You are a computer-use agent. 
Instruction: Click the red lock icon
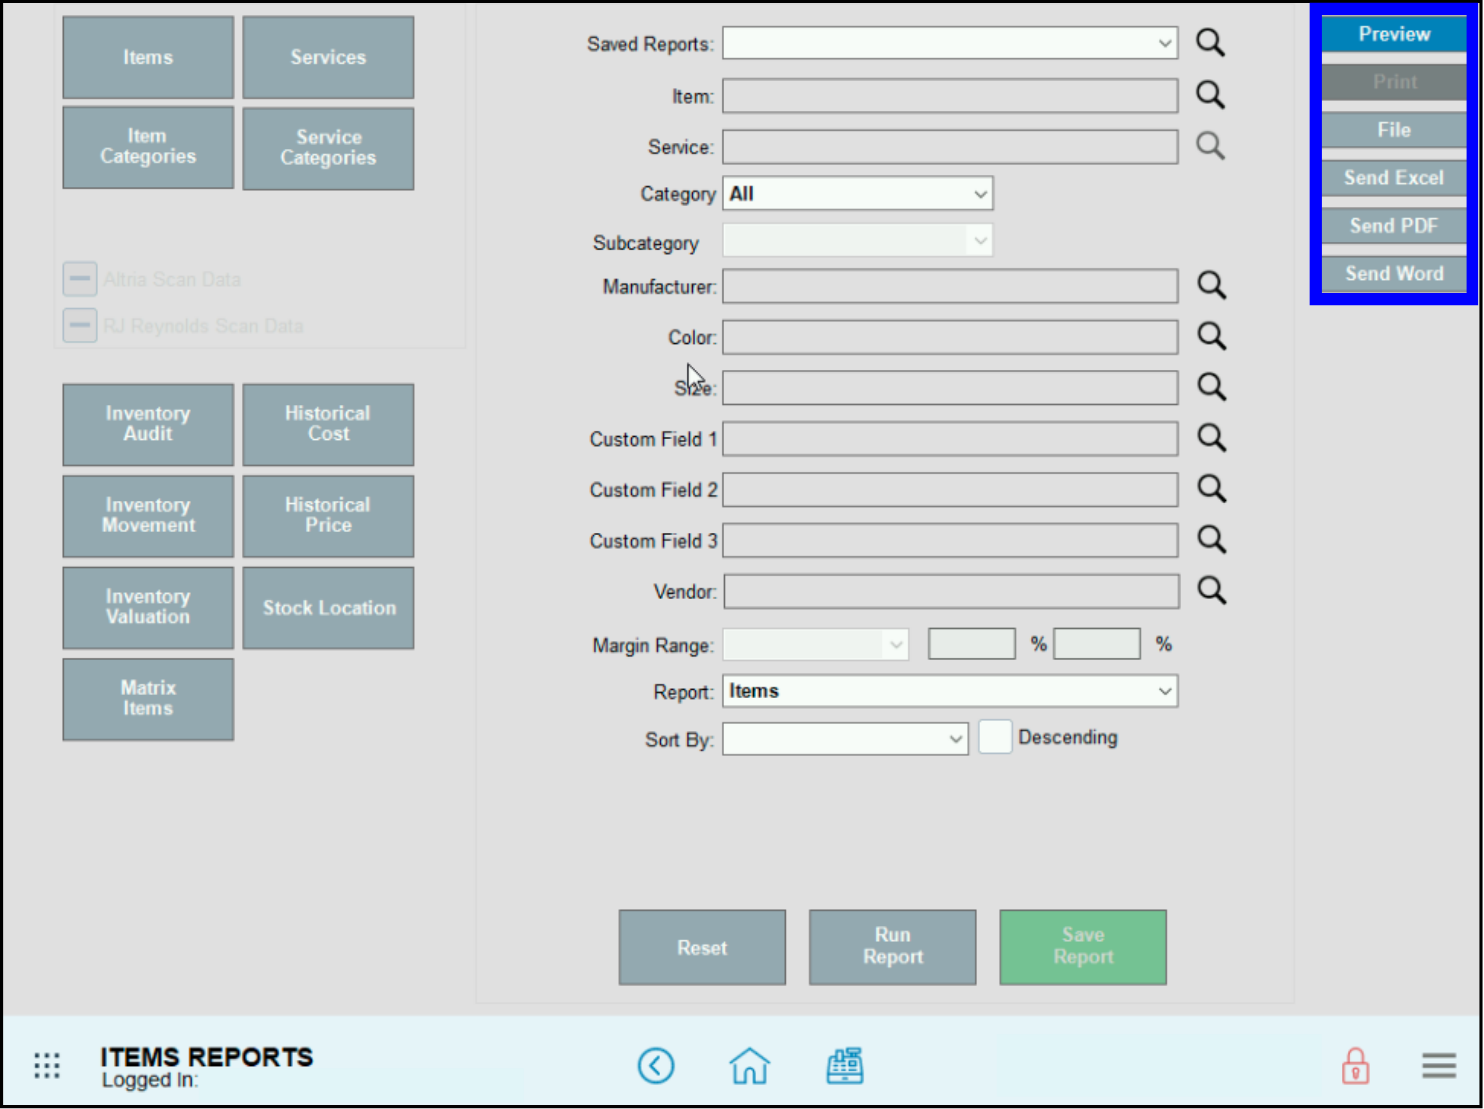pos(1355,1066)
